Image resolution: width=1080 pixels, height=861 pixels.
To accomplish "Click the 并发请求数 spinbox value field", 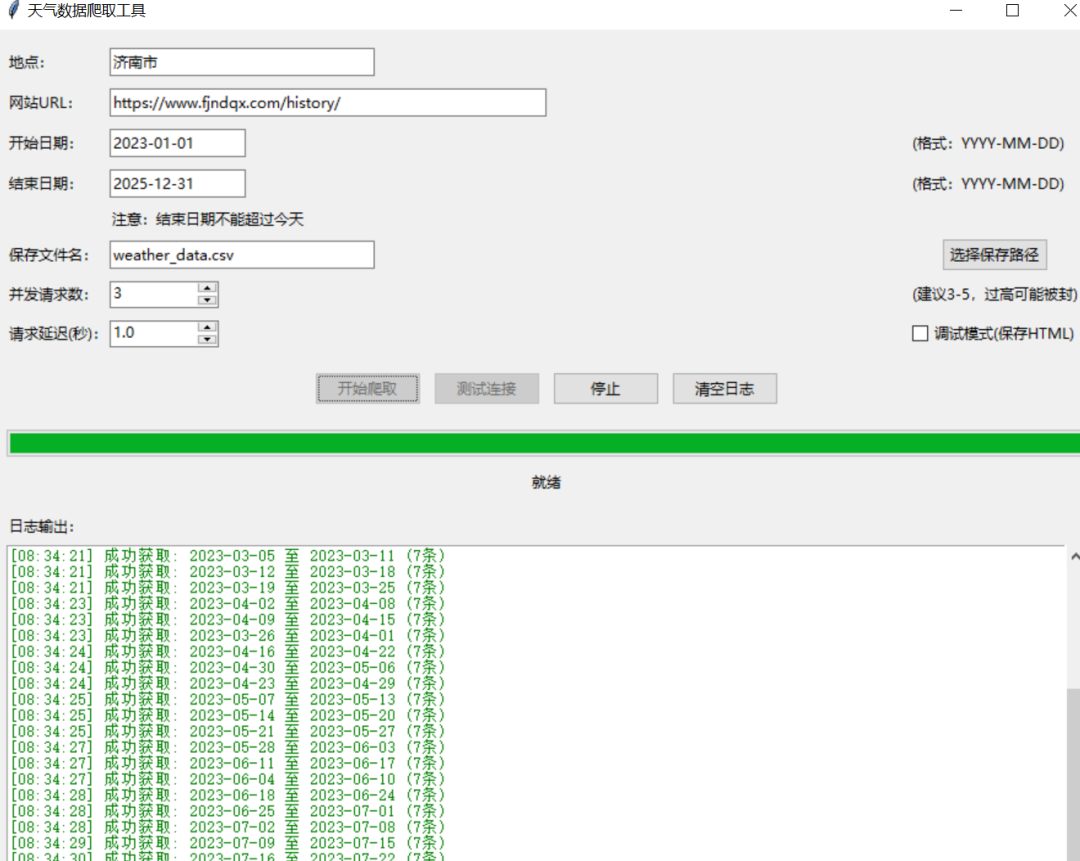I will (x=154, y=294).
